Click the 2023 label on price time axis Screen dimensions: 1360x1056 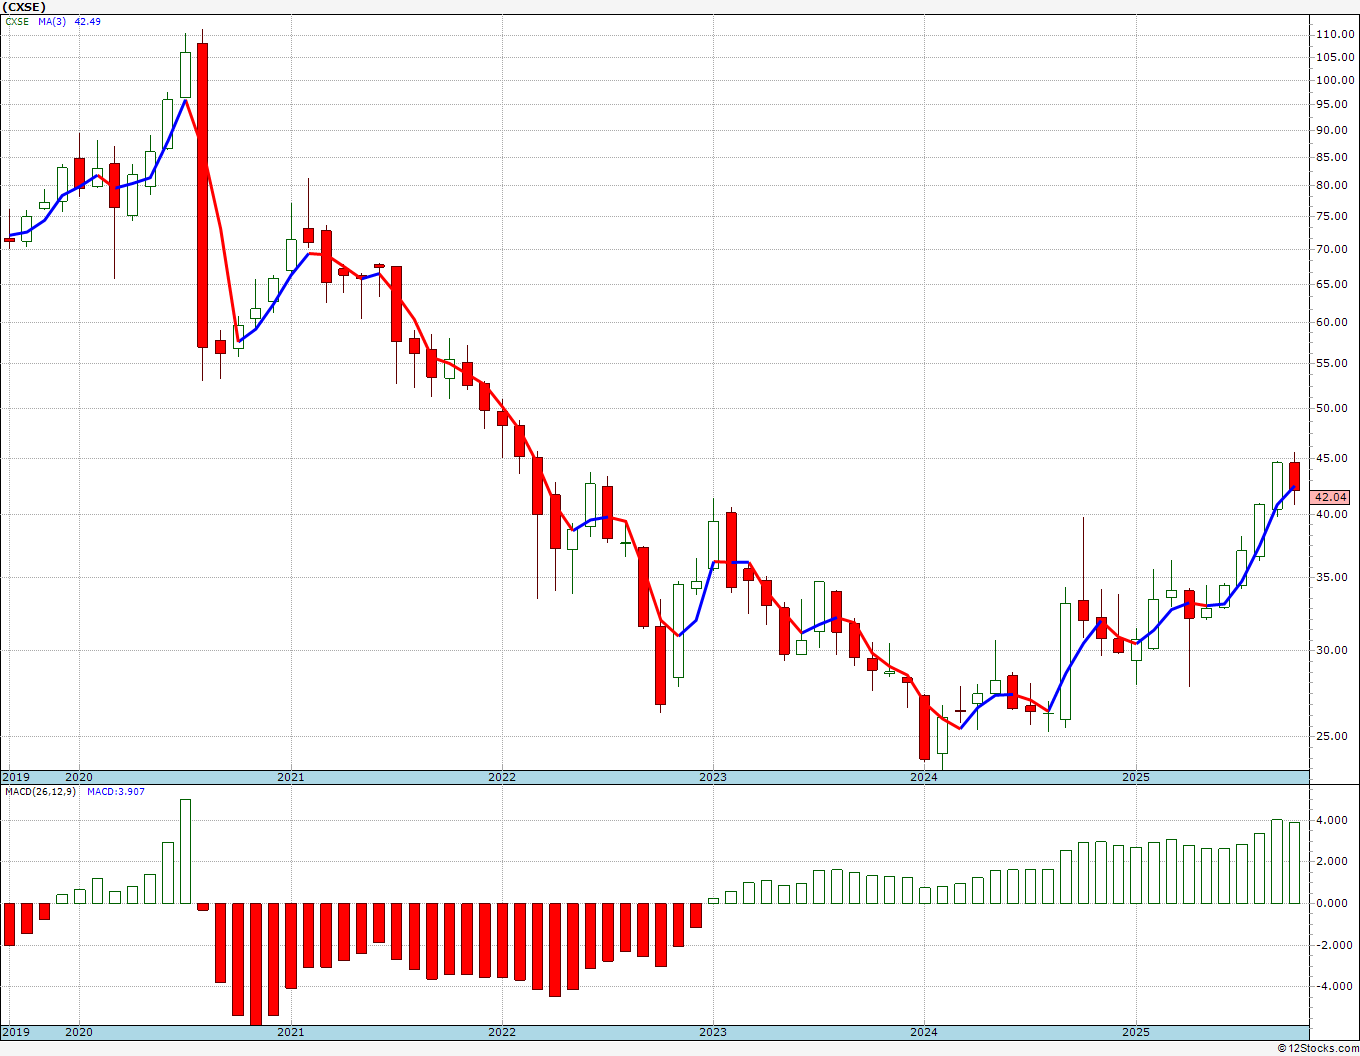click(713, 777)
